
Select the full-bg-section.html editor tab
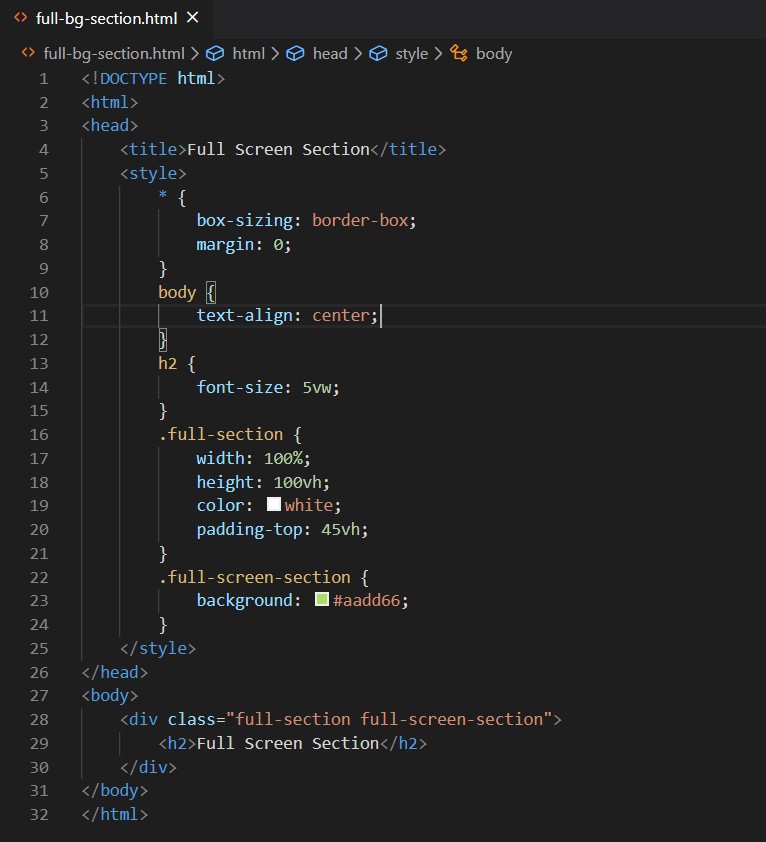click(x=106, y=19)
